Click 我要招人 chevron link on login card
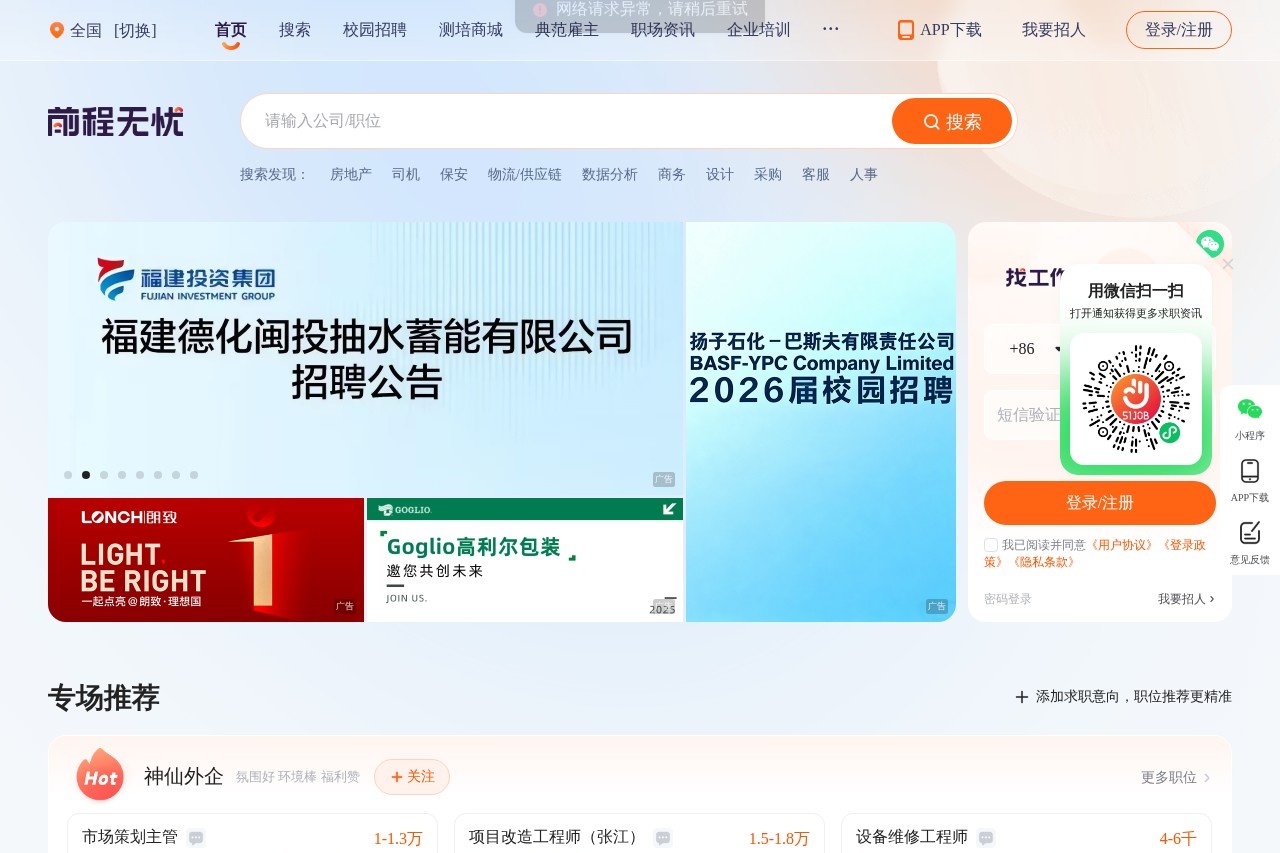The width and height of the screenshot is (1280, 853). (x=1187, y=599)
